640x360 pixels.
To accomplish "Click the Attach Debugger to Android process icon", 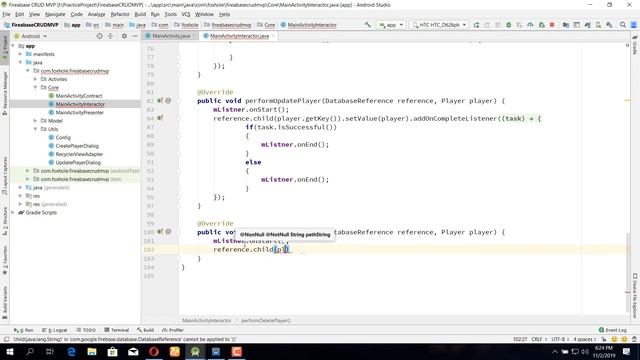I will click(x=541, y=25).
